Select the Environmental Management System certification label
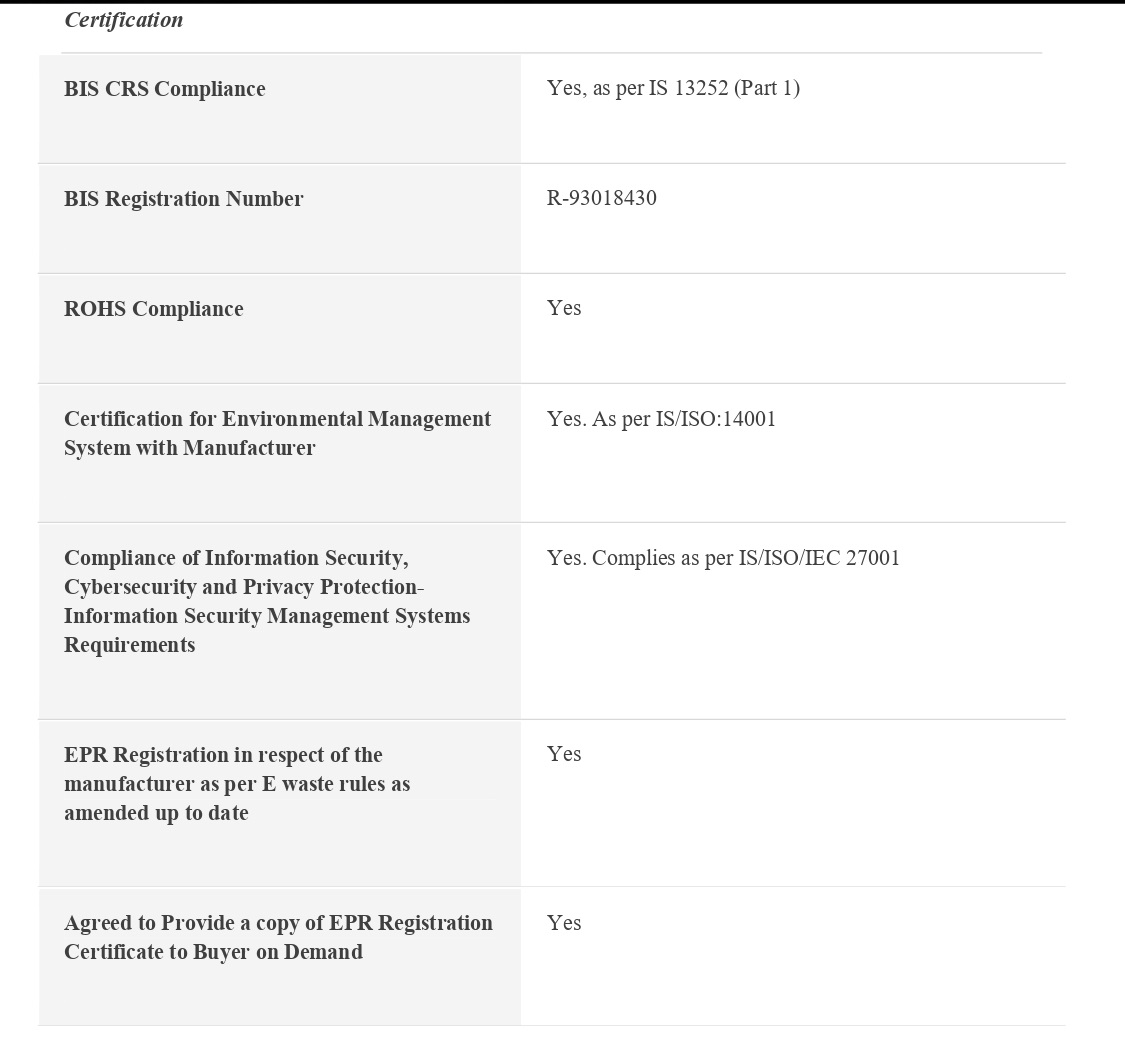 [x=277, y=433]
